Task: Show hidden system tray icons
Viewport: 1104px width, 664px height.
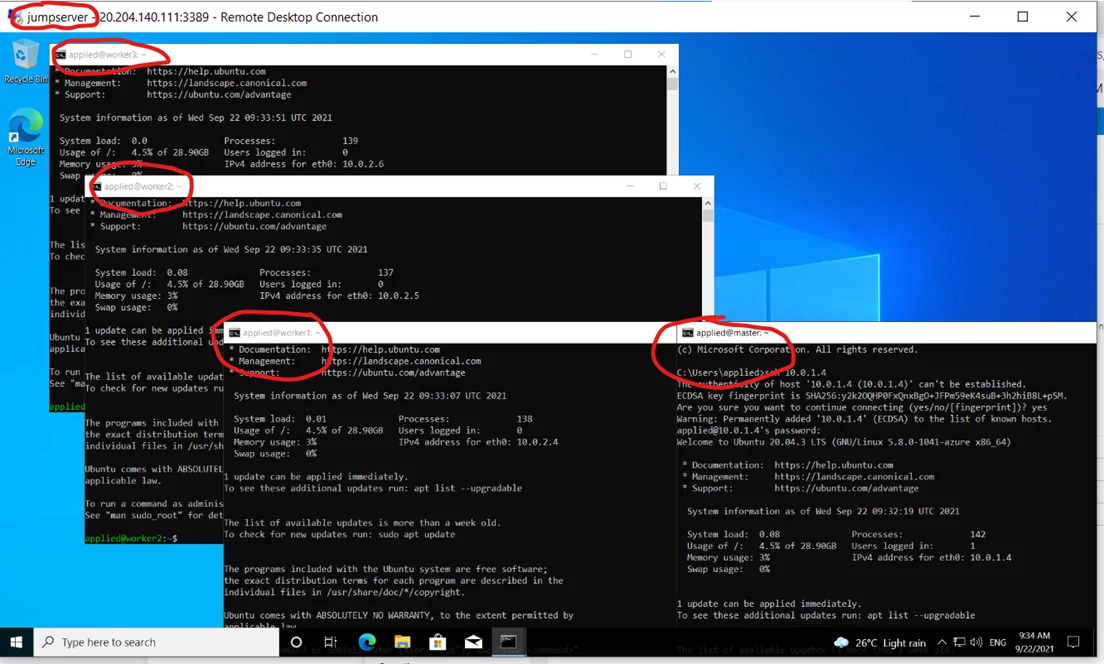Action: click(x=943, y=642)
